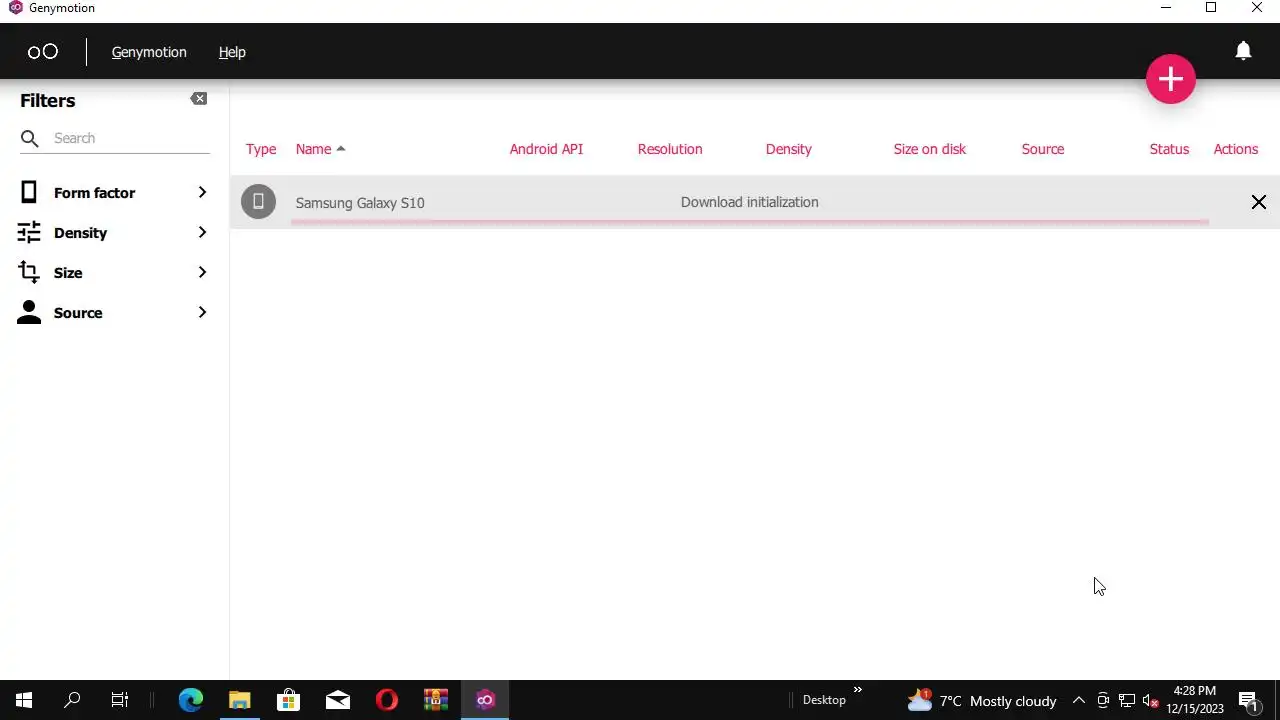1280x720 pixels.
Task: Expand the Form factor filter
Action: (202, 192)
